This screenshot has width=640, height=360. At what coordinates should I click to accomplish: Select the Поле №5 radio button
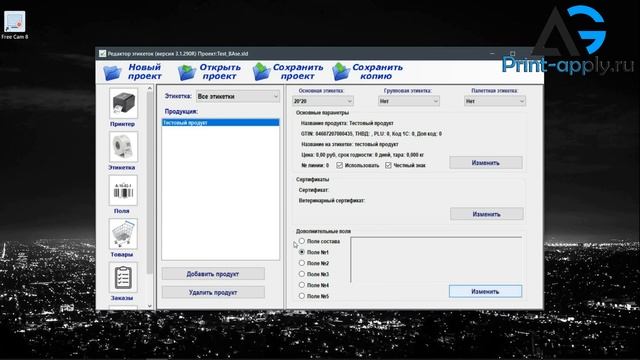pyautogui.click(x=302, y=296)
